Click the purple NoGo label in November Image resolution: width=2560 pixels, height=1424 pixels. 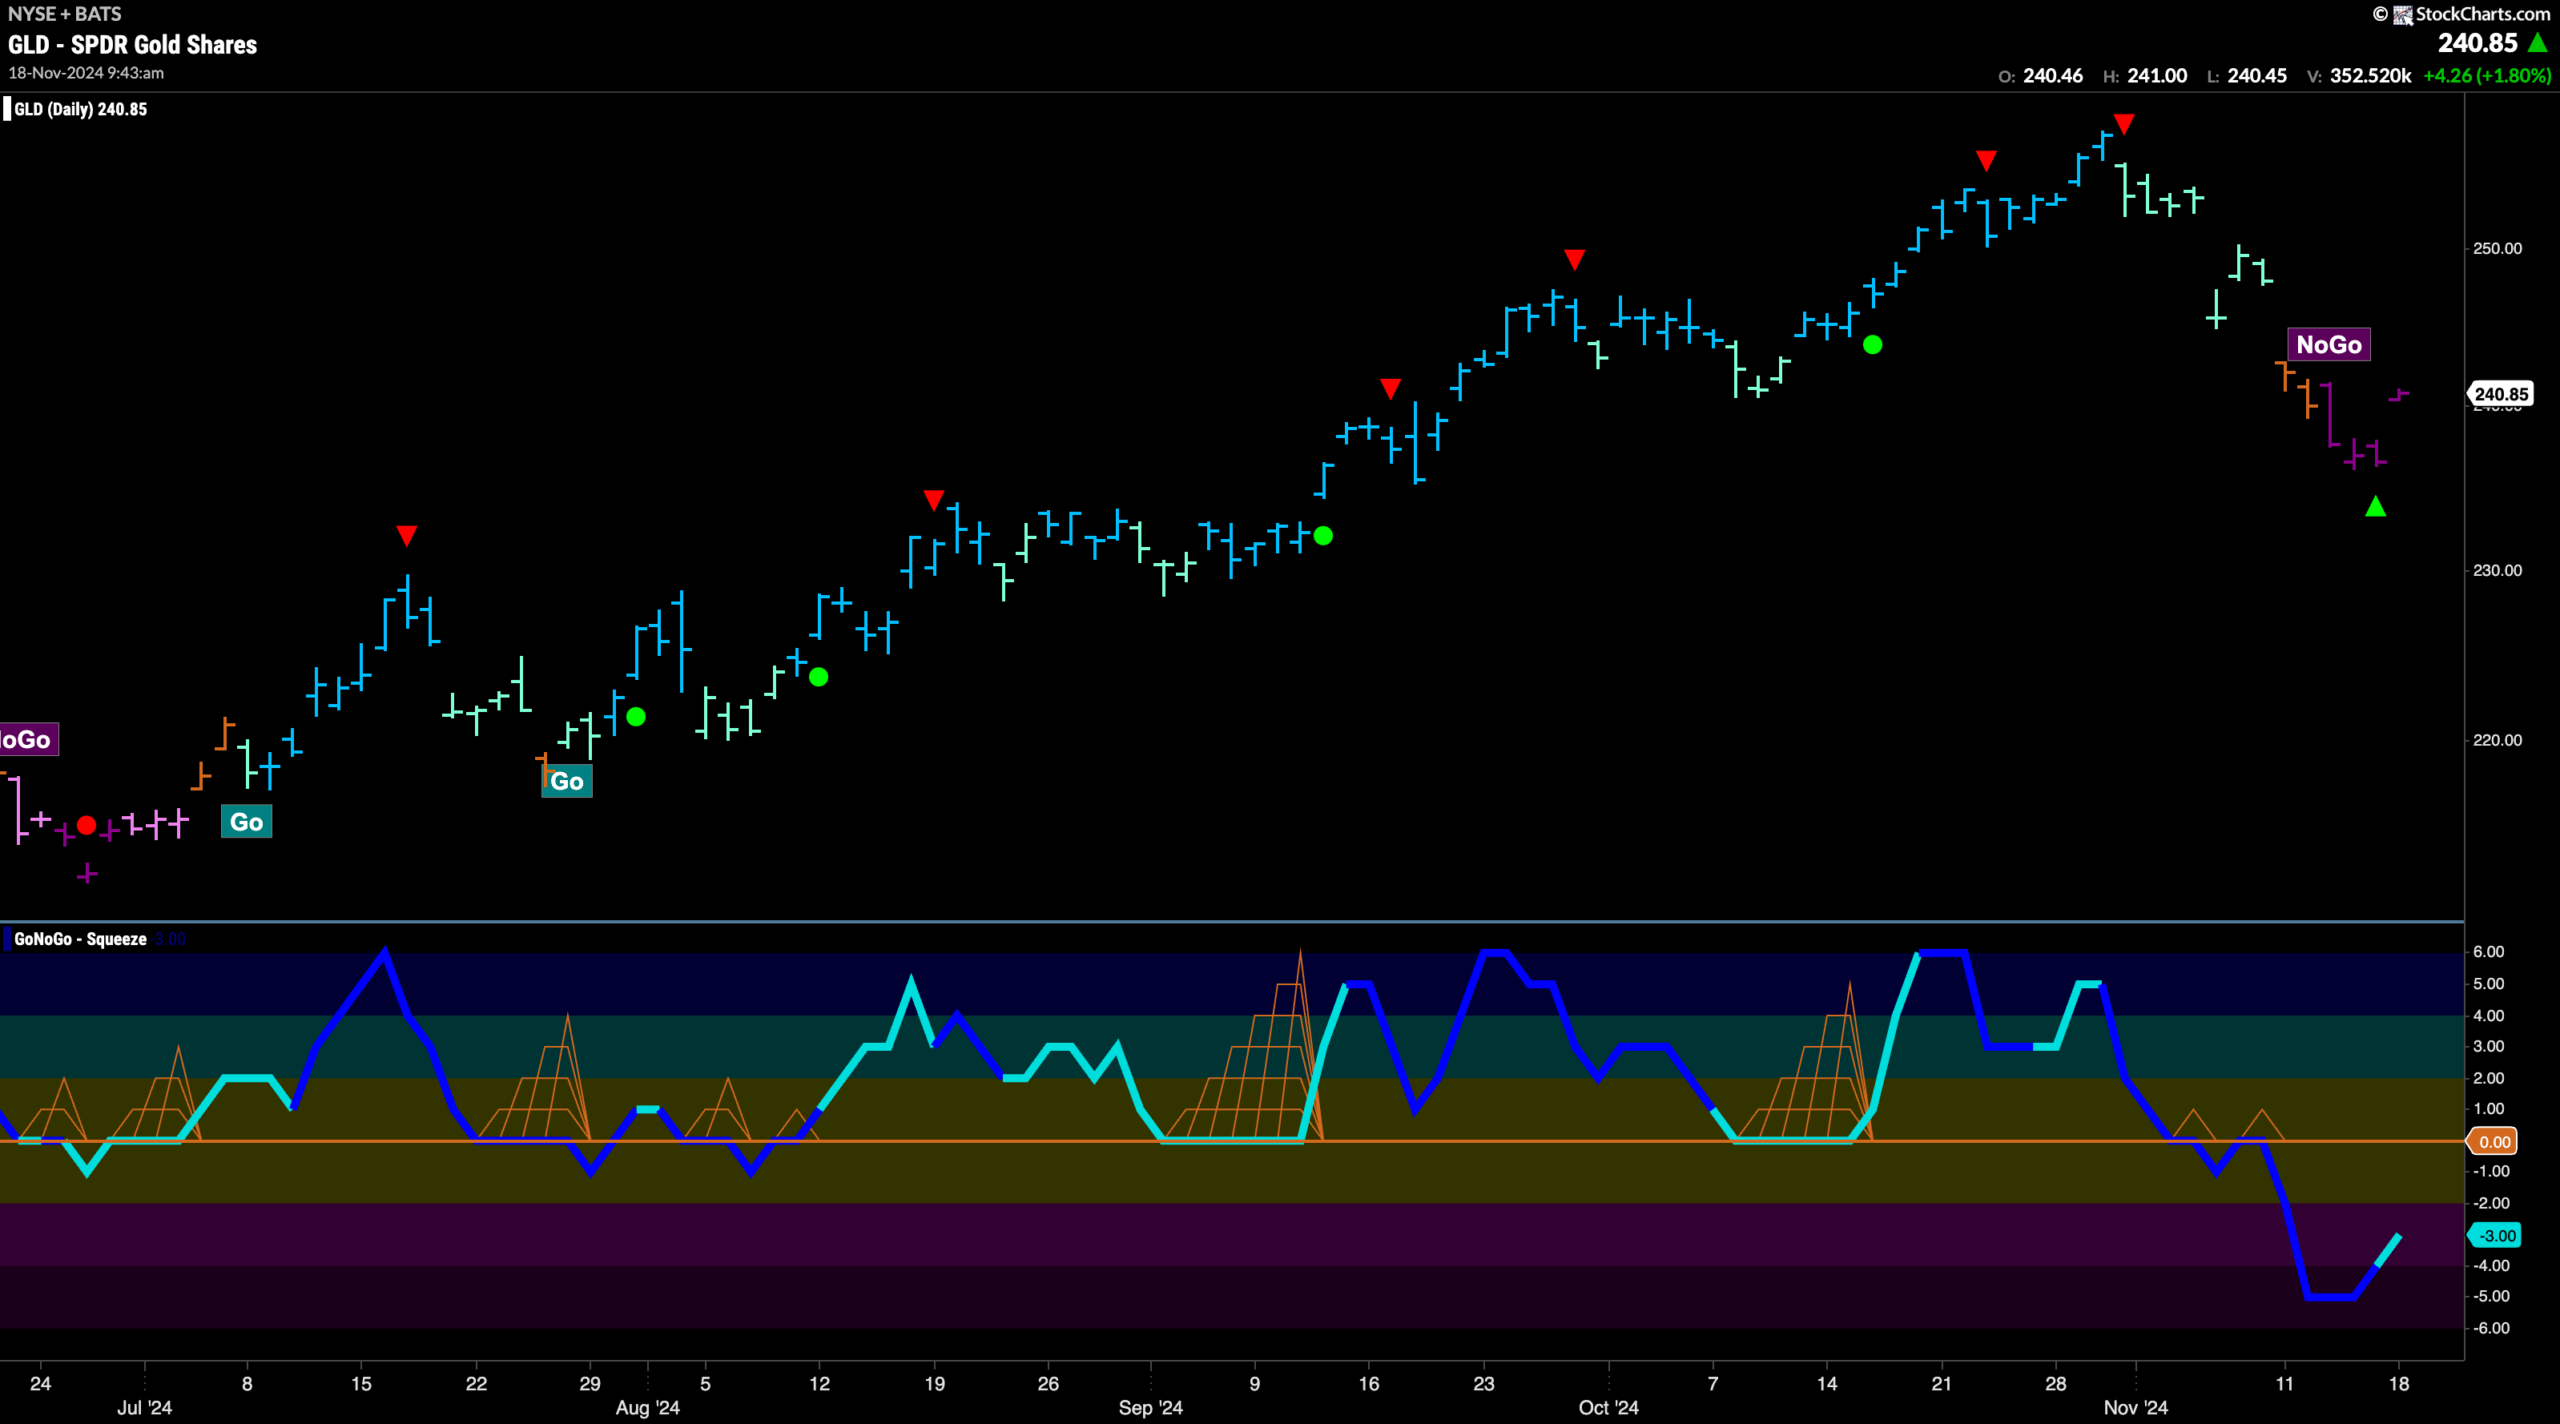(2329, 345)
